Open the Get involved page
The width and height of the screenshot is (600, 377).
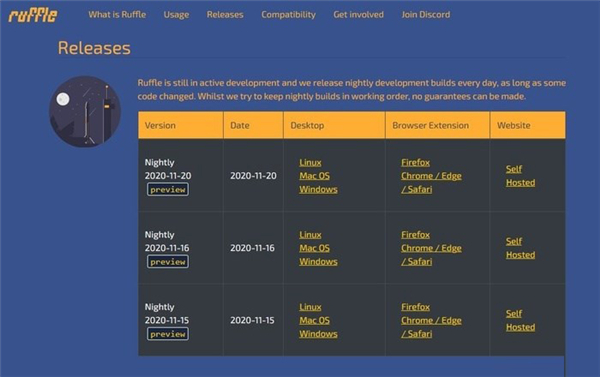[358, 15]
